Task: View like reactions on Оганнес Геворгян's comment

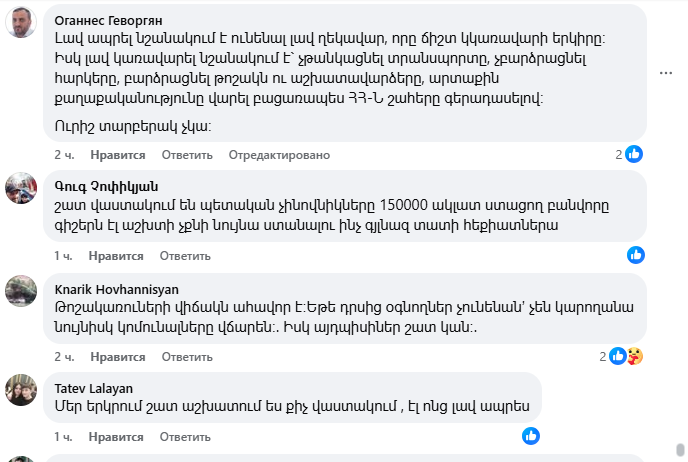Action: 628,155
